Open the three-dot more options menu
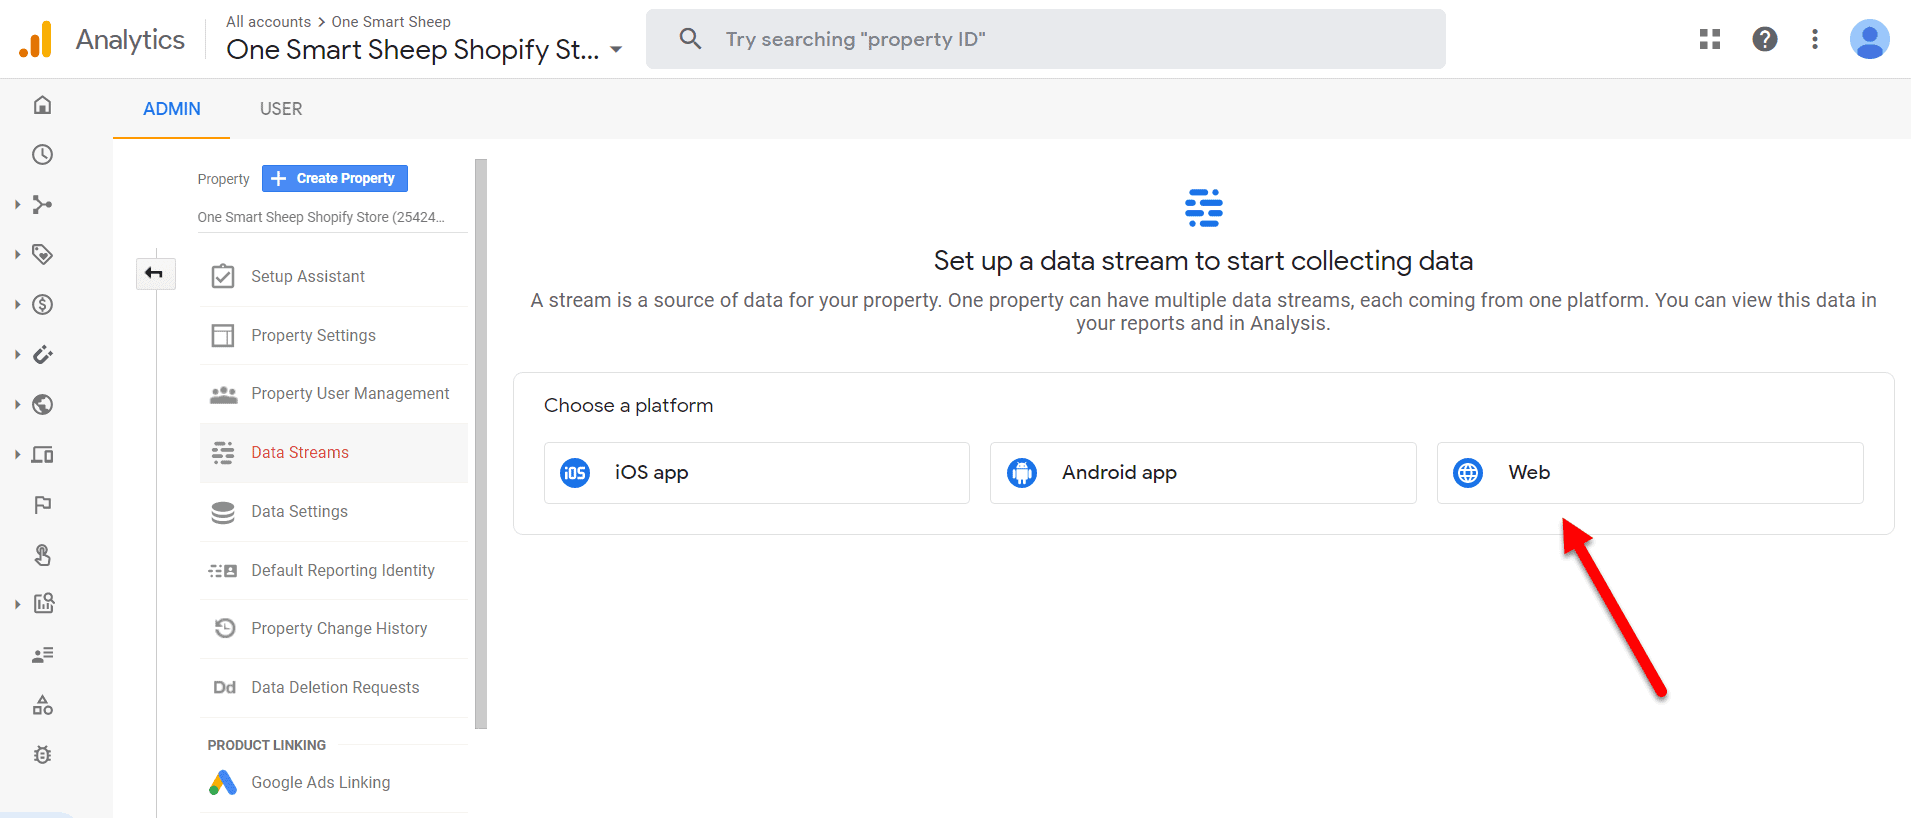The image size is (1911, 818). coord(1815,39)
